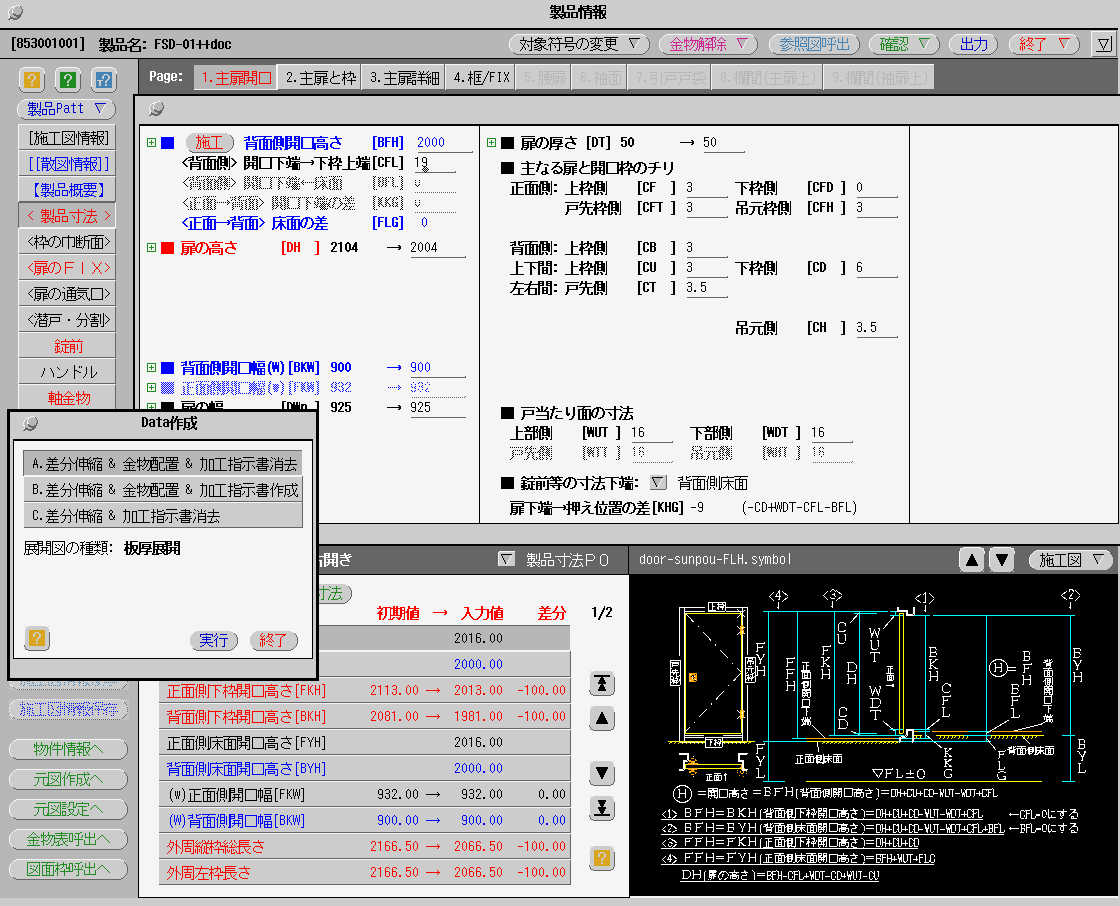Open [施工図情報] in the sidebar

coord(69,138)
